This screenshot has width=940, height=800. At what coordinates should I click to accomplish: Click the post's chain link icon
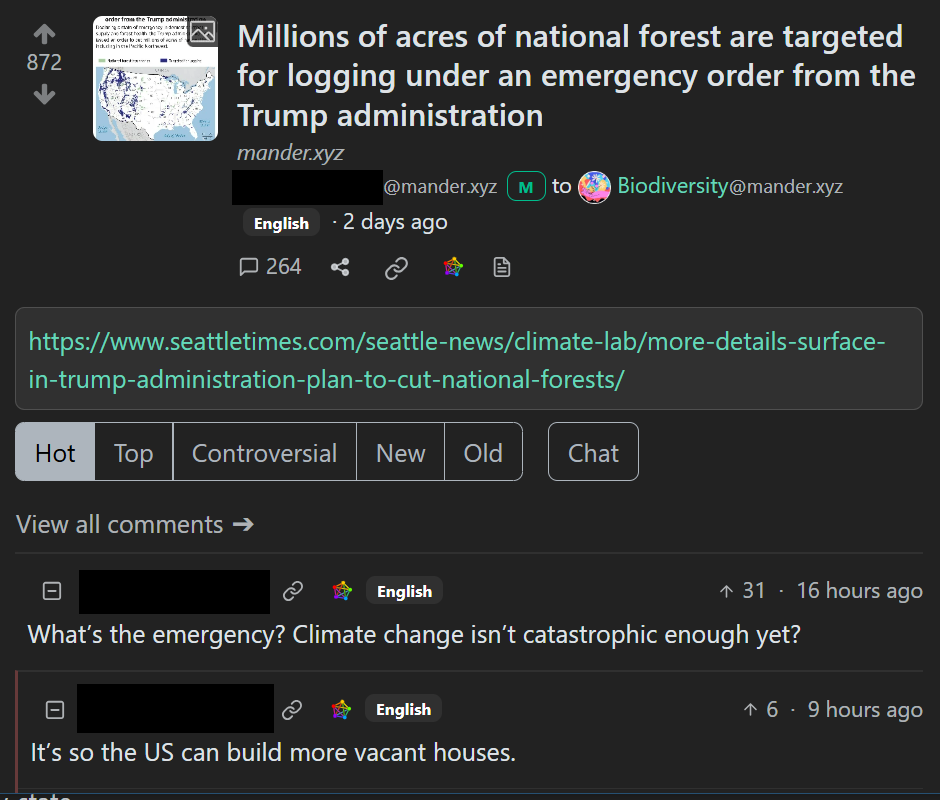397,267
